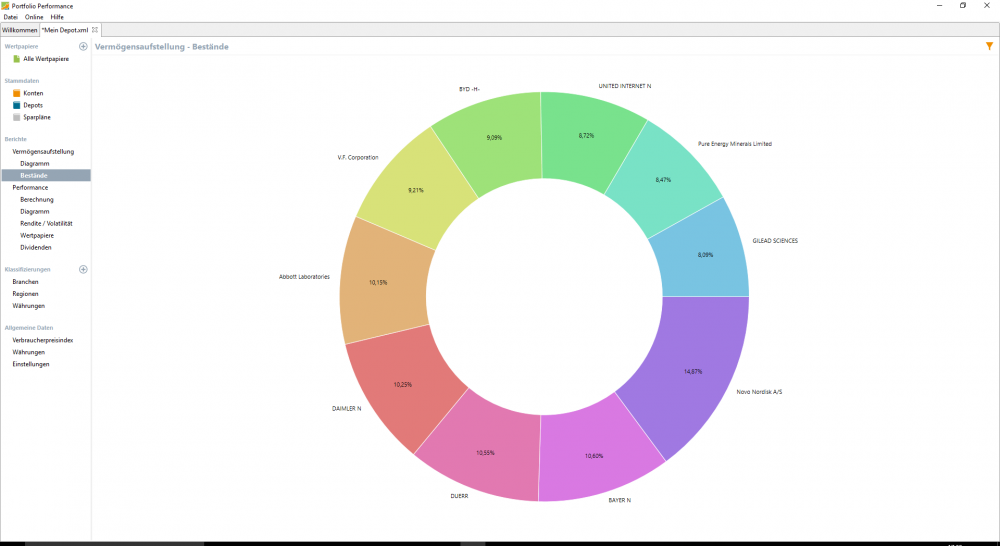Select Performance in the sidebar
Viewport: 1000px width, 546px height.
pos(30,188)
